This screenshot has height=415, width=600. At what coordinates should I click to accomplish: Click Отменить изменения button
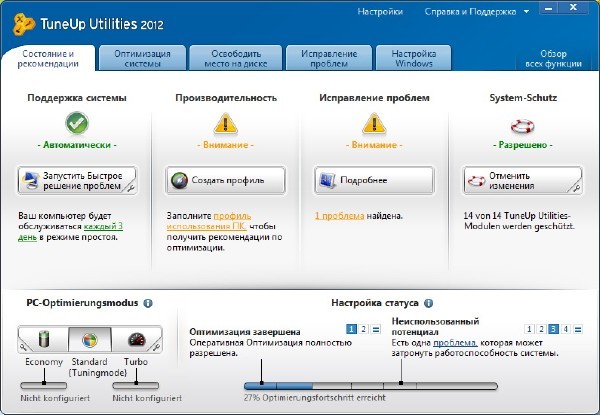point(522,181)
